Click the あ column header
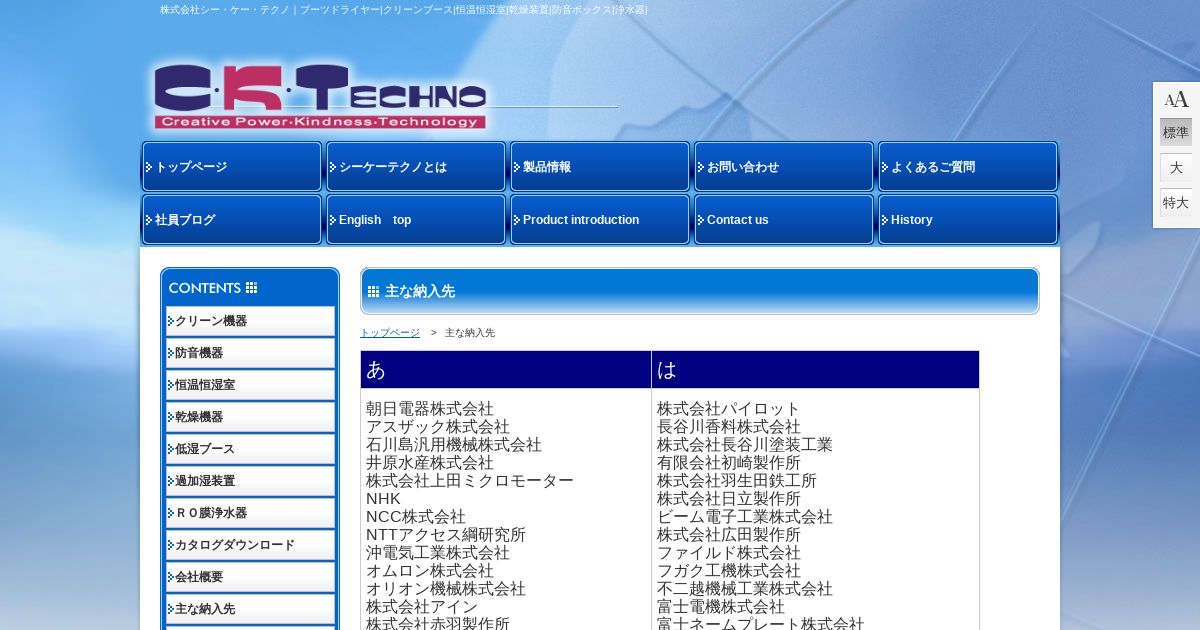Viewport: 1200px width, 630px height. click(506, 370)
